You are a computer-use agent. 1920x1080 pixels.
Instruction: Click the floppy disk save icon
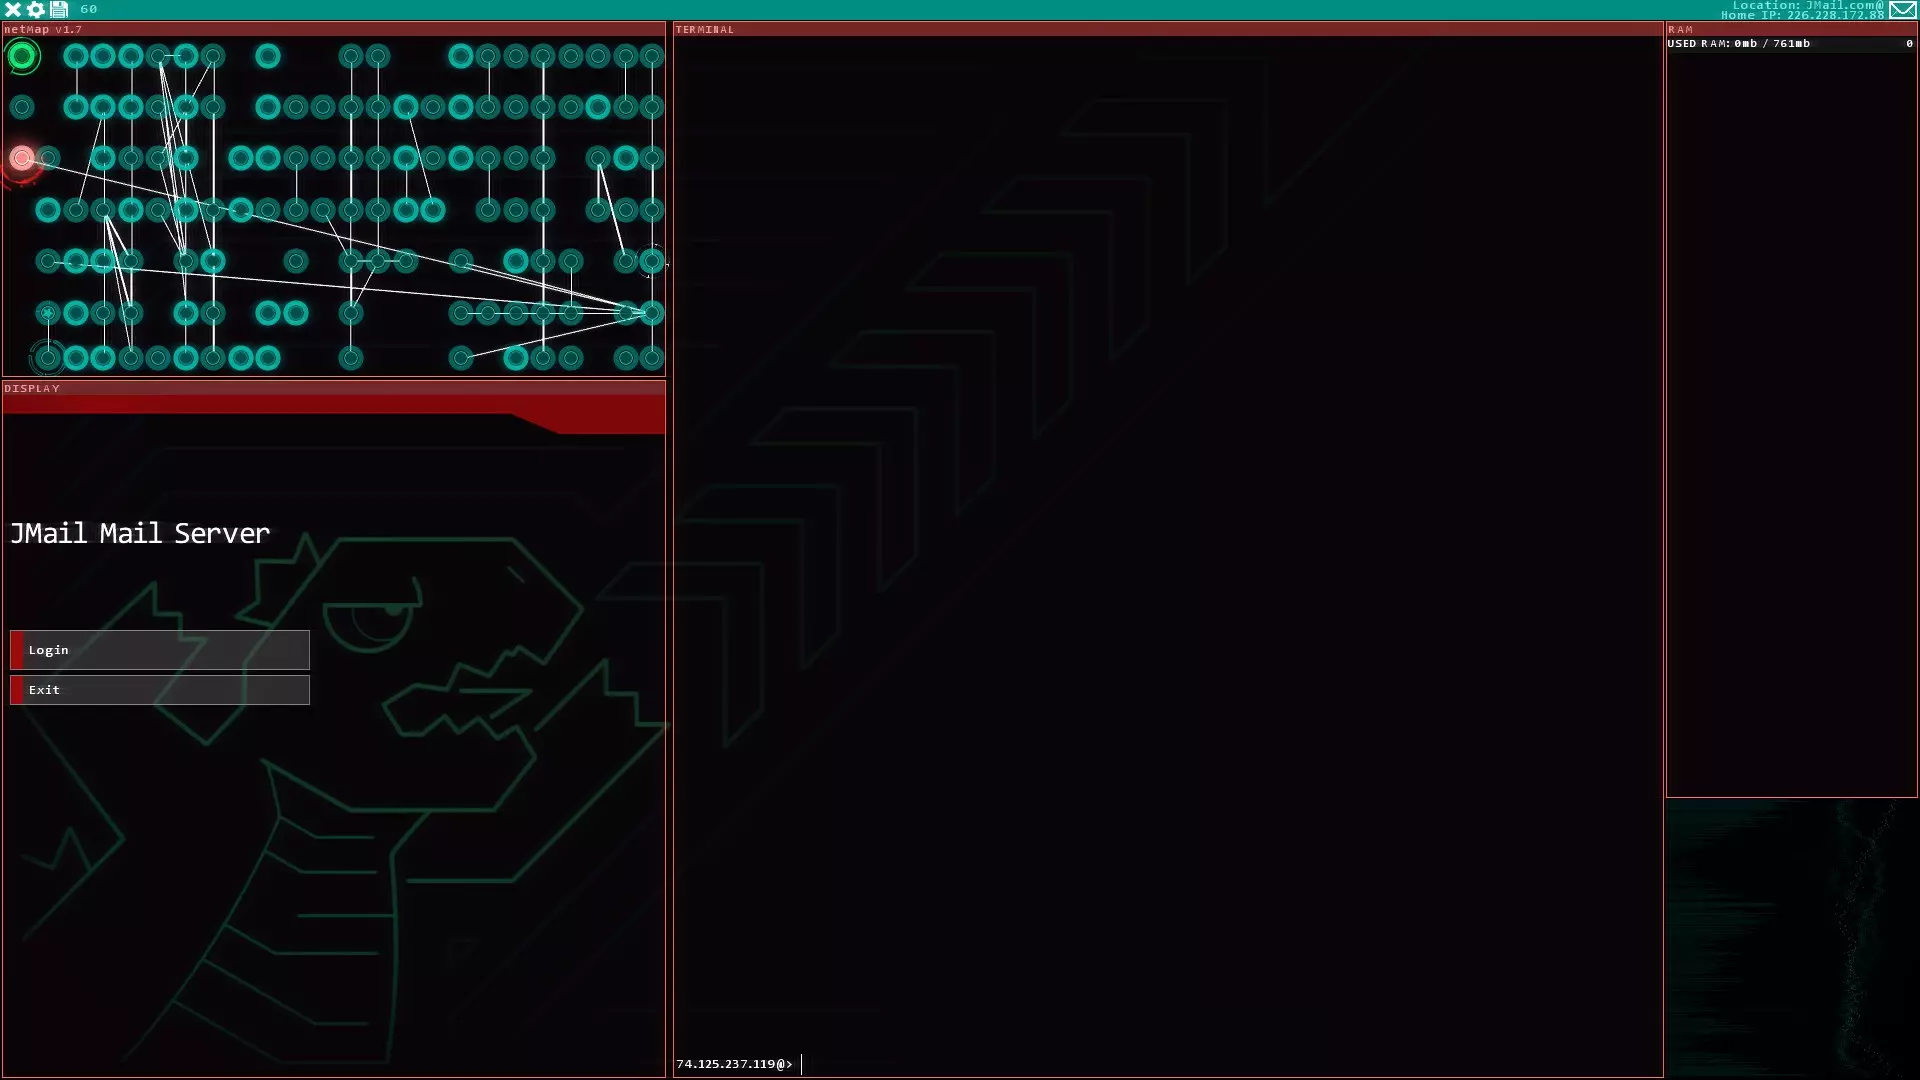[x=59, y=9]
